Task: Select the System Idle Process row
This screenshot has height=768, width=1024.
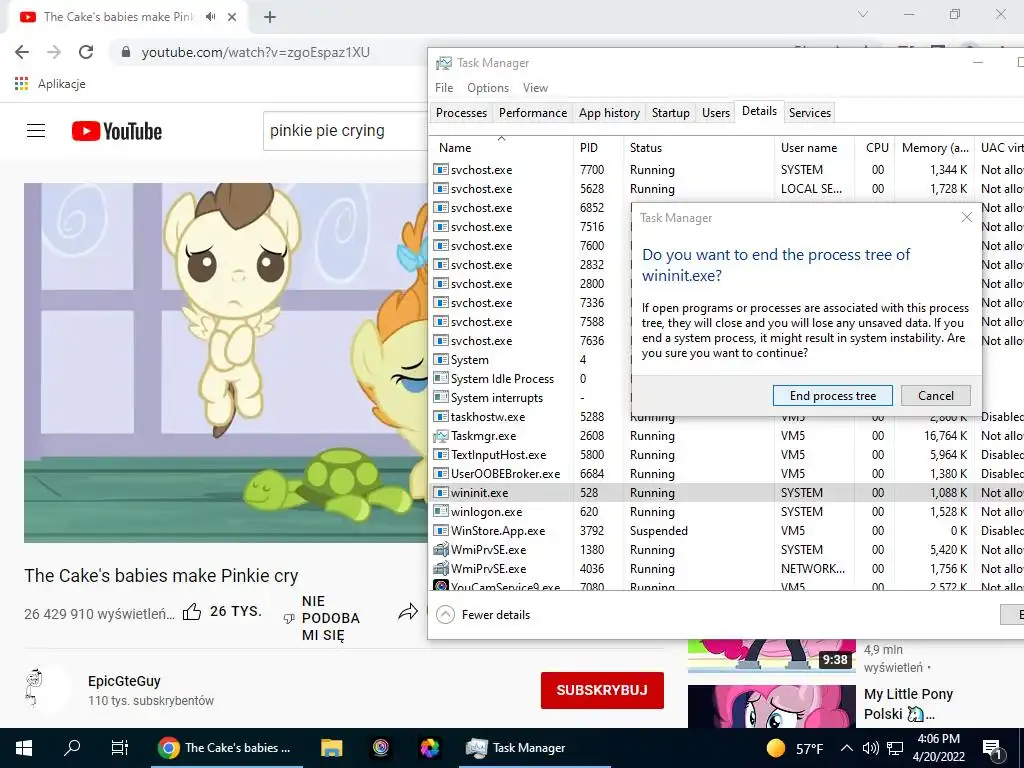Action: pyautogui.click(x=502, y=379)
